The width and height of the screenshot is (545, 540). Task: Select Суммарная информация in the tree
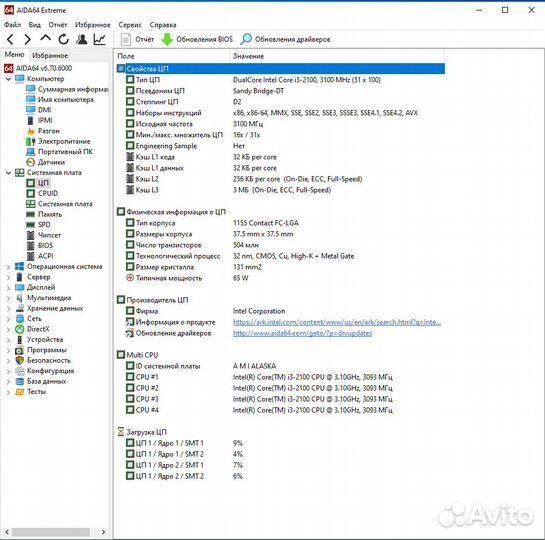(x=67, y=89)
